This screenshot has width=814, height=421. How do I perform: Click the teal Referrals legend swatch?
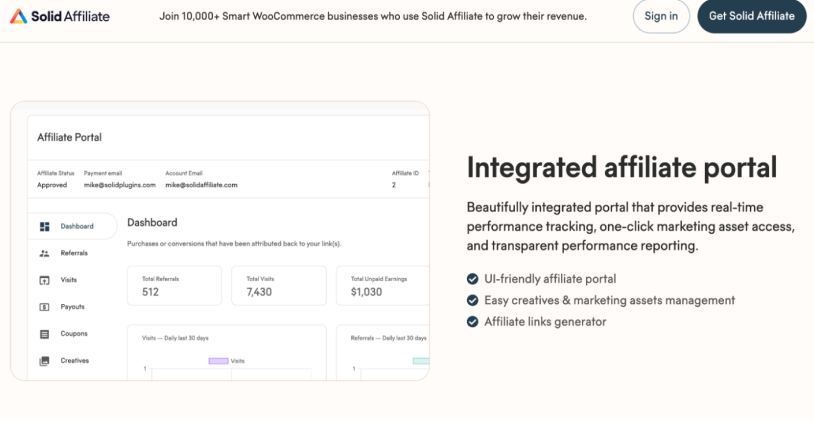coord(421,361)
